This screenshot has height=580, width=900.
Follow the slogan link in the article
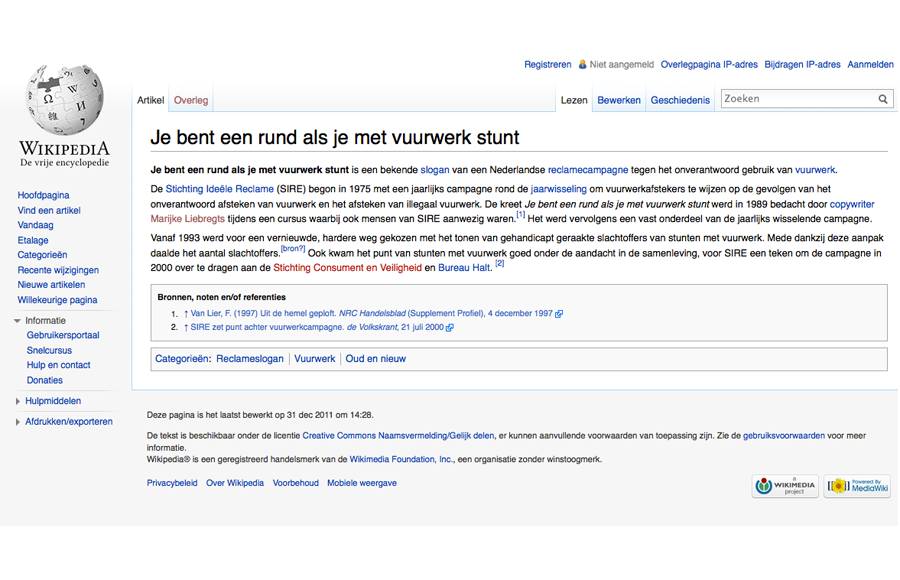click(x=435, y=170)
